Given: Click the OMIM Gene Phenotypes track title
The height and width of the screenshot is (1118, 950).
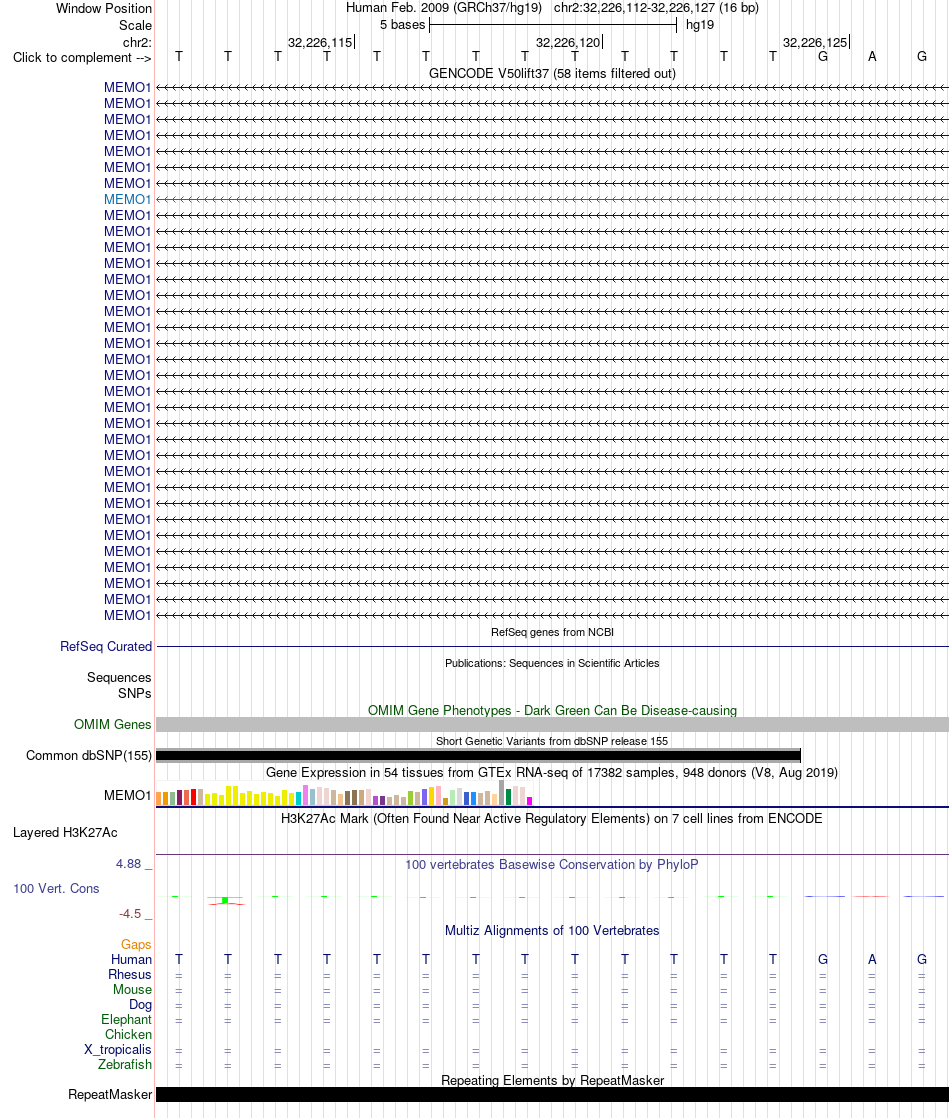Looking at the screenshot, I should (x=552, y=711).
